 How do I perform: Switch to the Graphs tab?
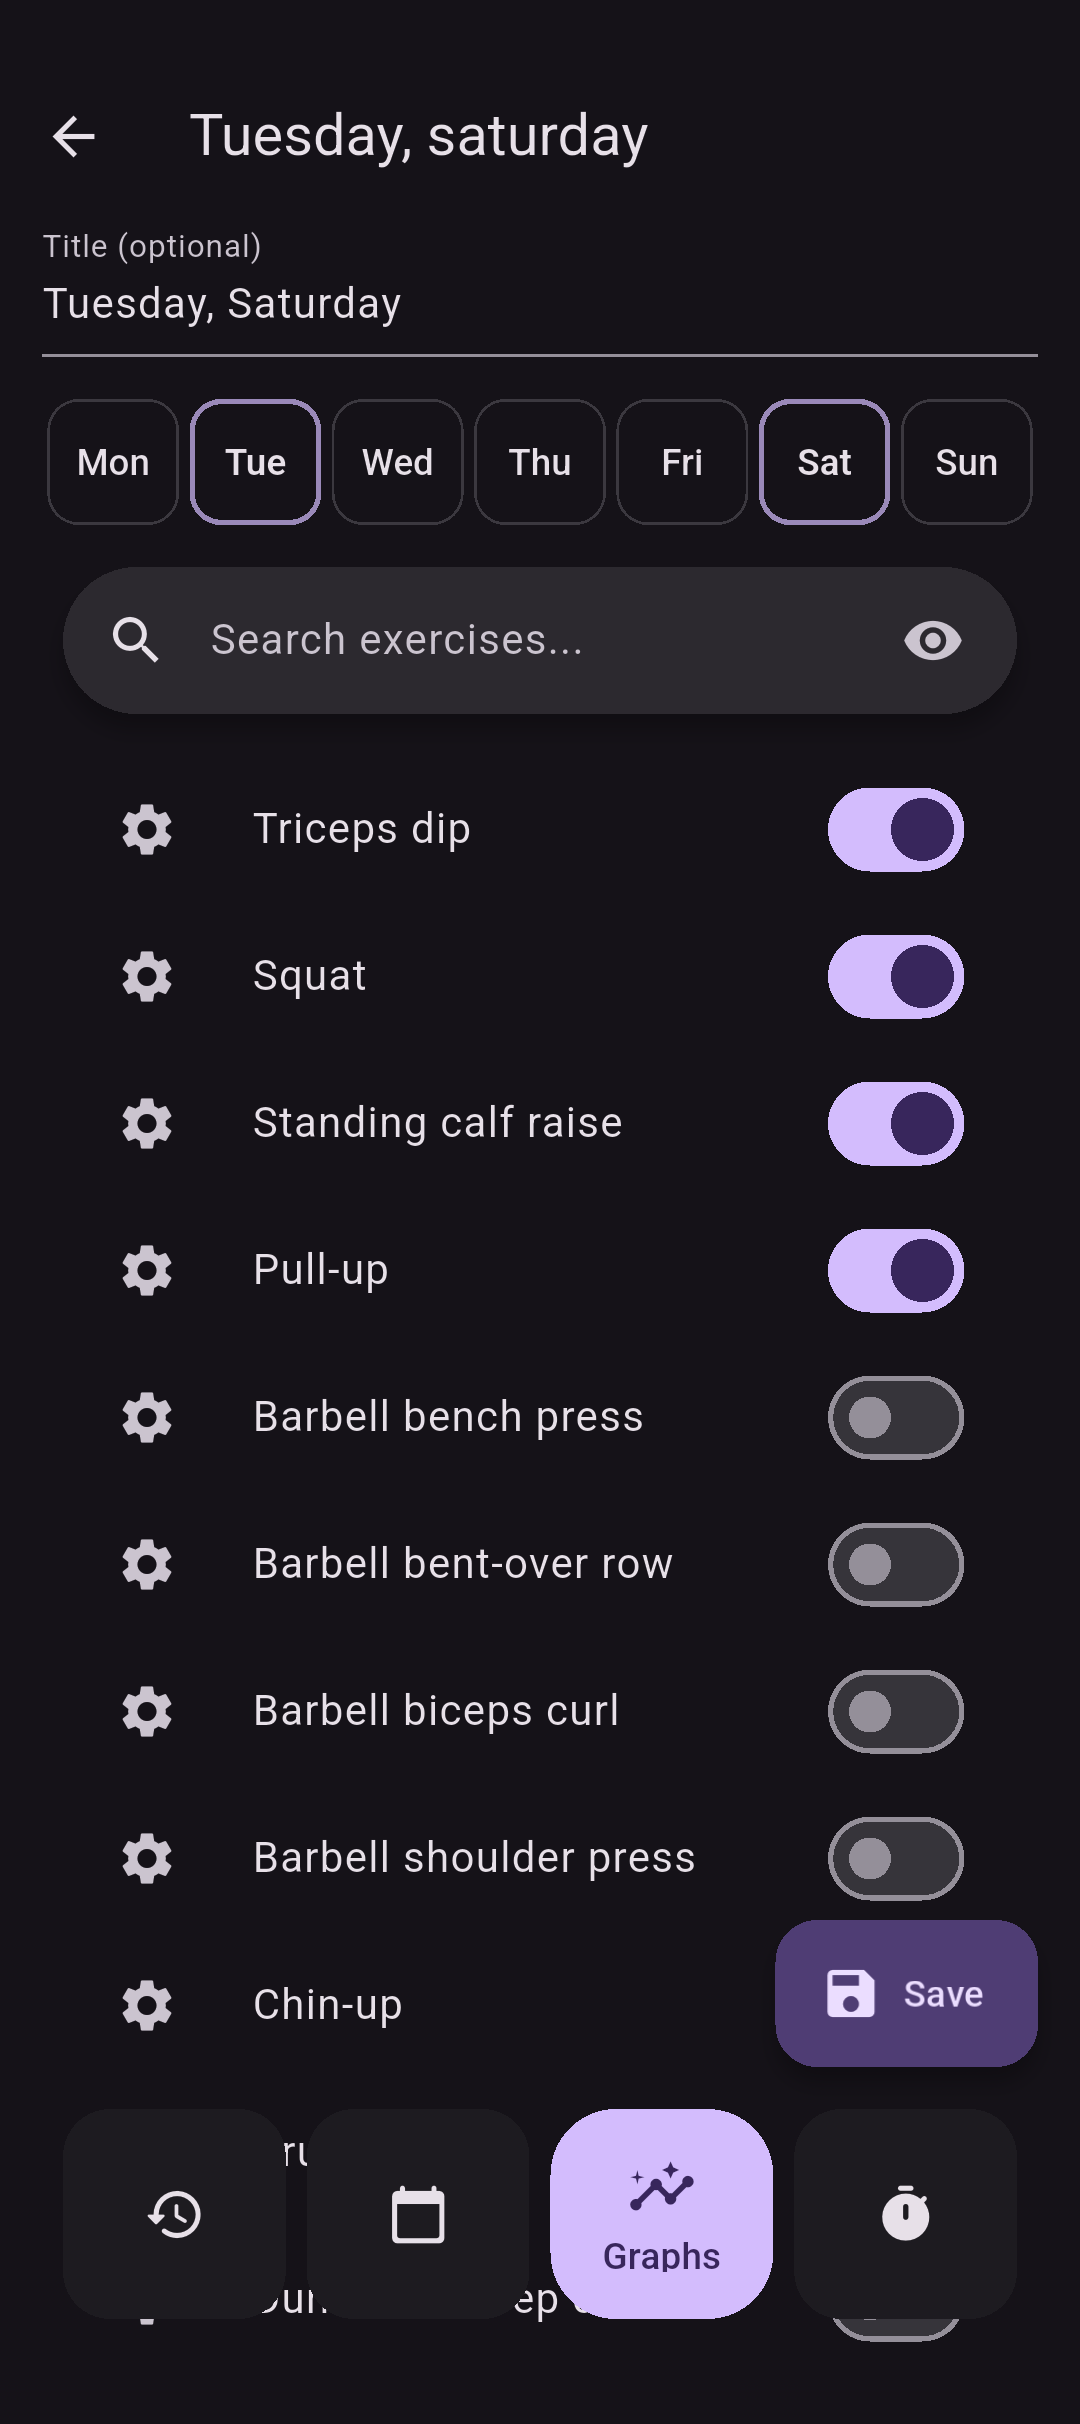pos(661,2214)
